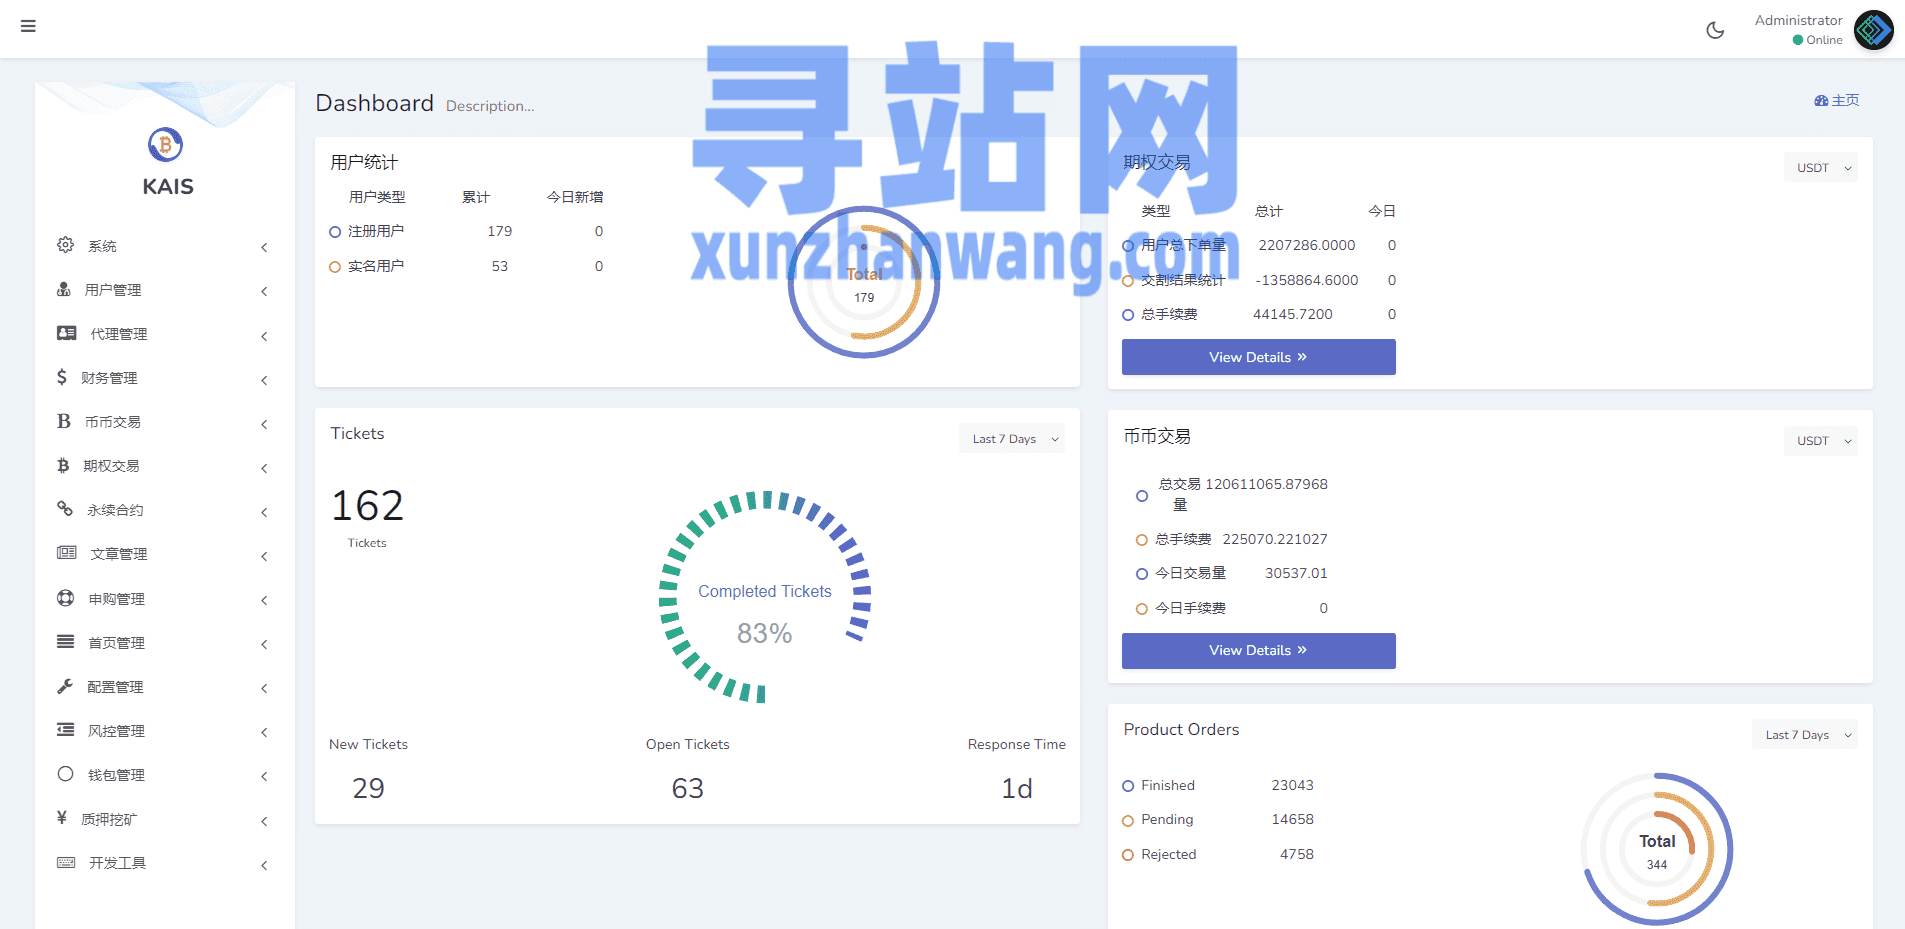Open the 申购管理 menu item
1905x929 pixels.
(x=165, y=599)
